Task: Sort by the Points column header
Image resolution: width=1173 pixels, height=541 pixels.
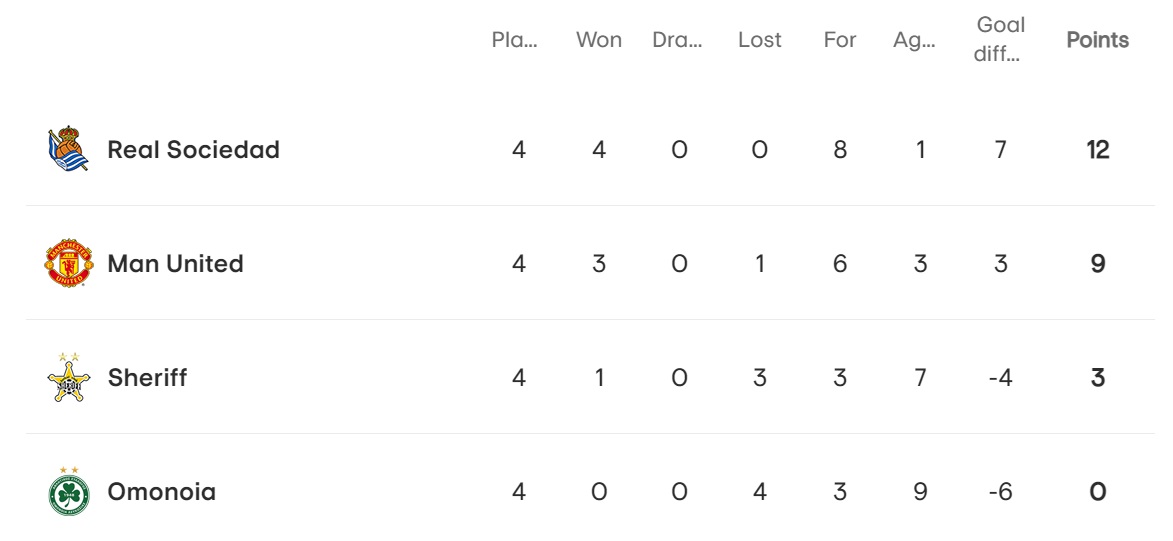Action: [x=1097, y=40]
